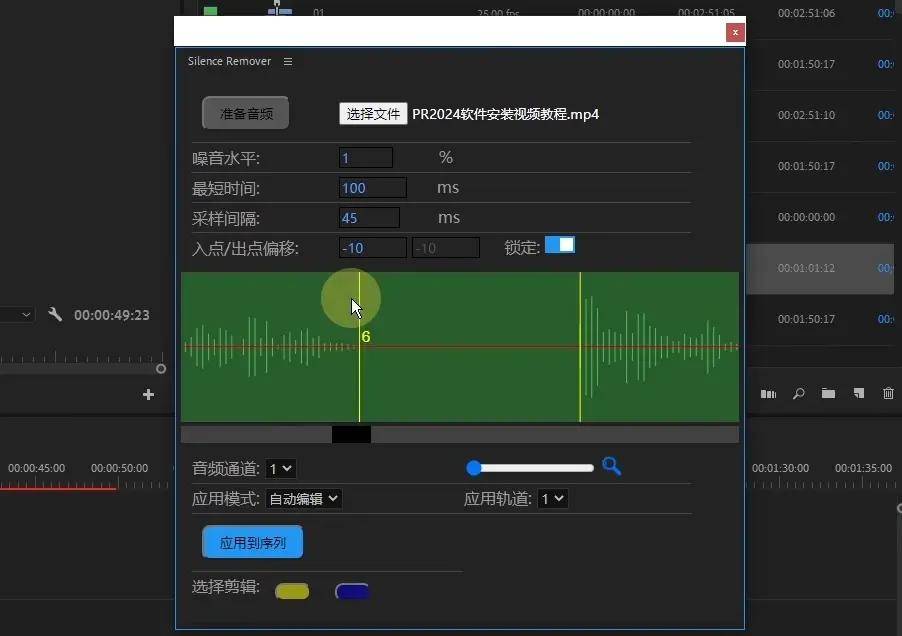This screenshot has width=902, height=636.
Task: Click the New Bin folder icon
Action: (x=828, y=393)
